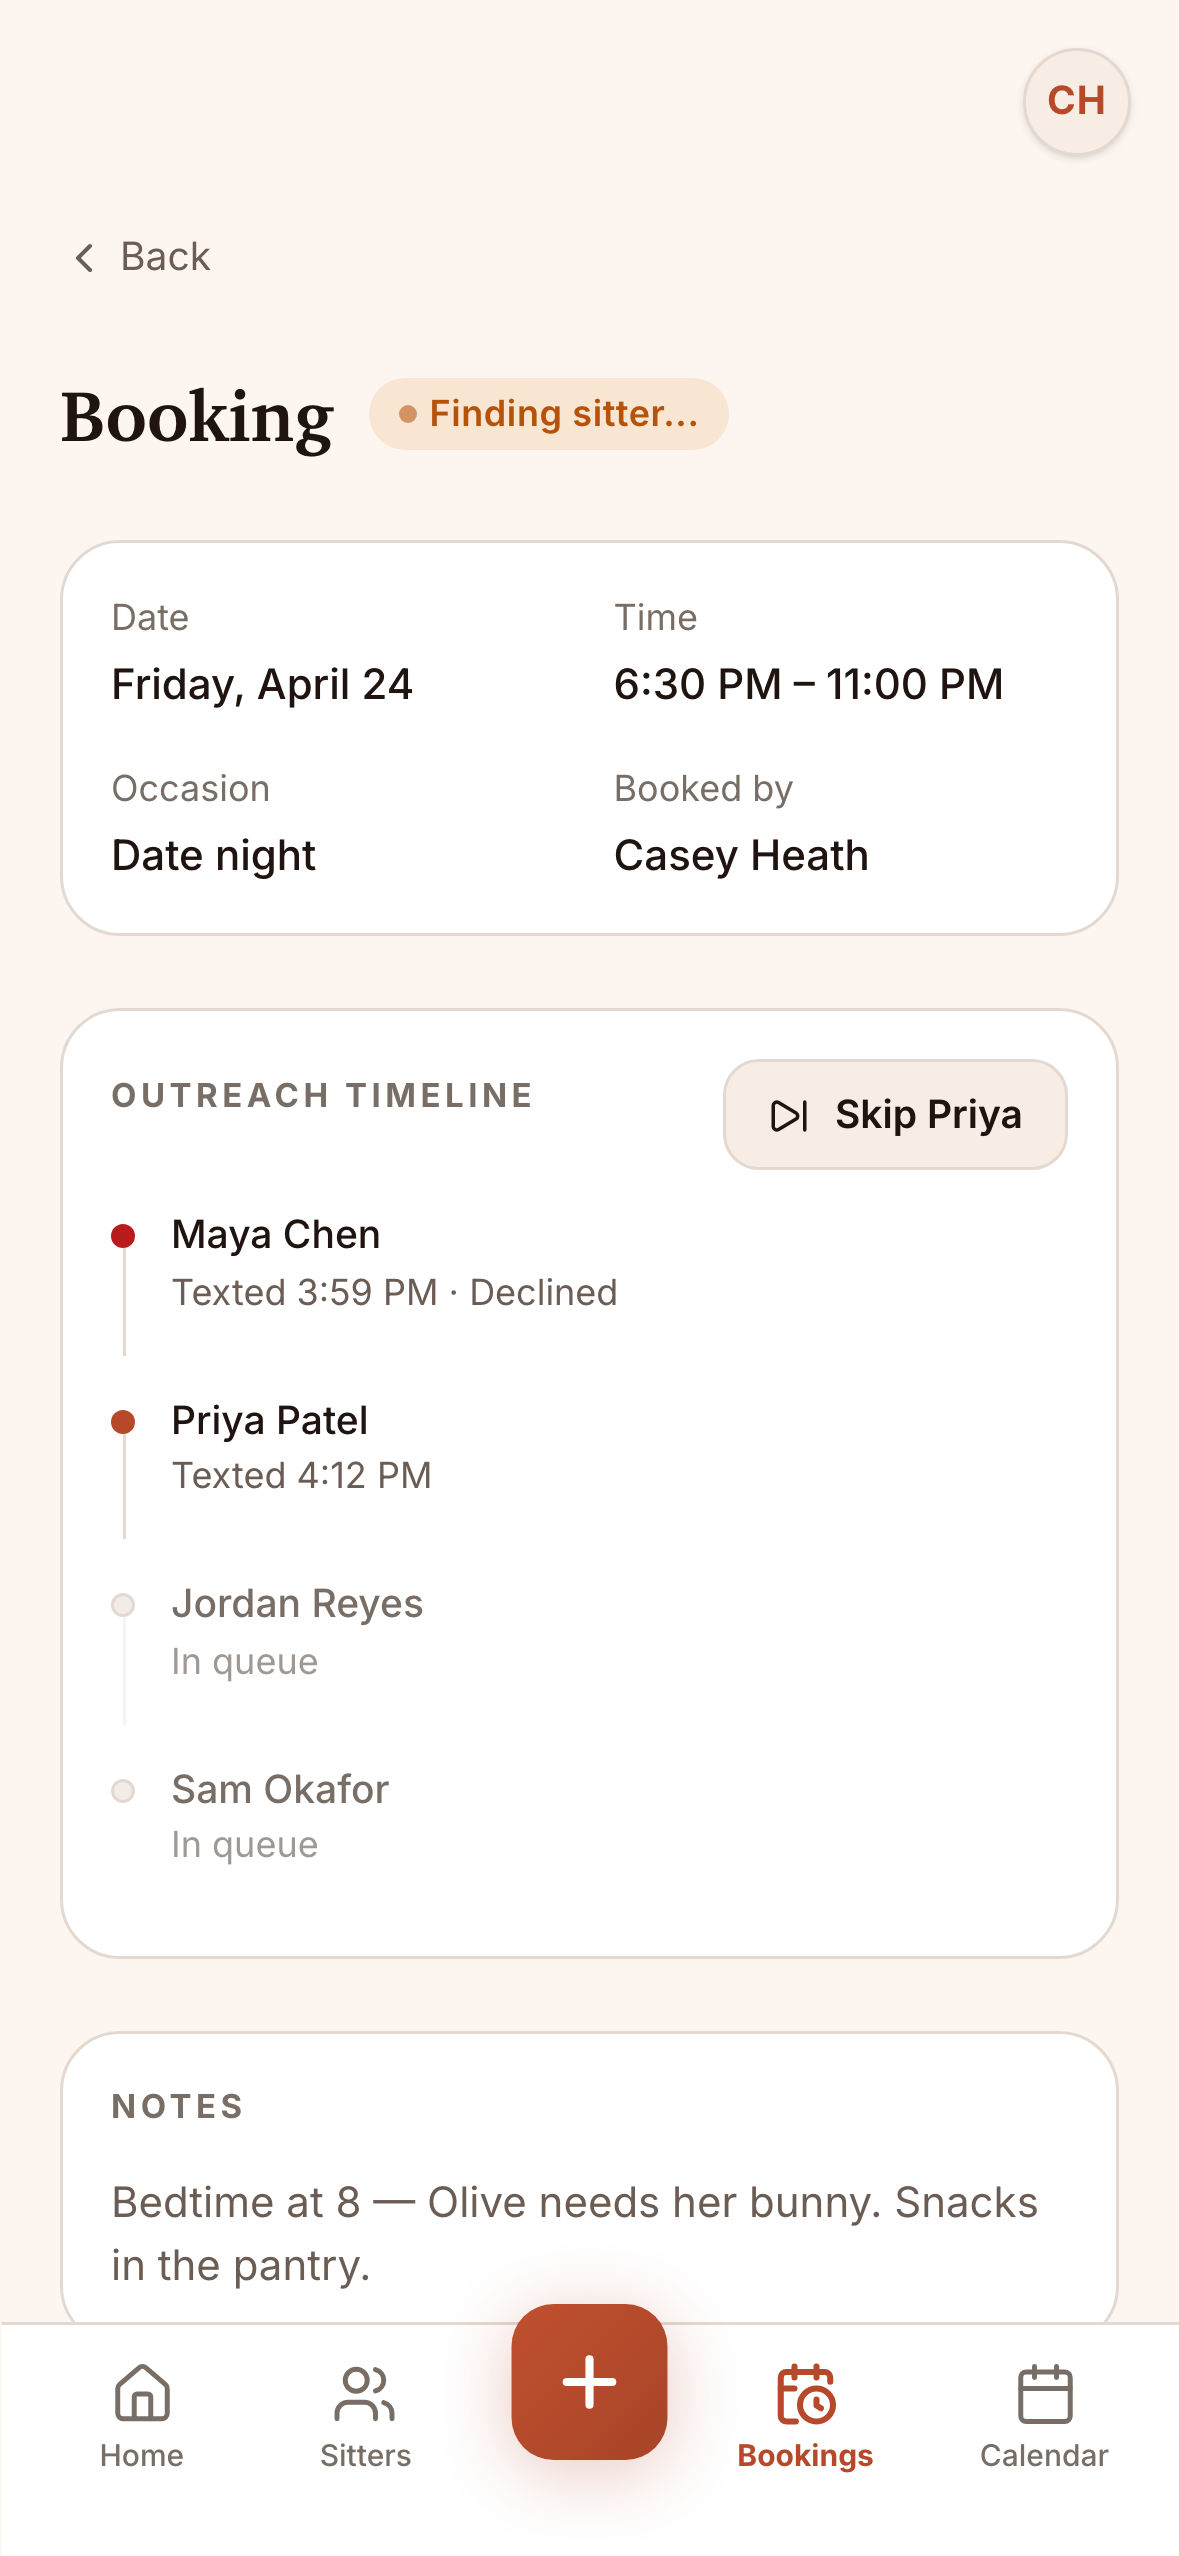Tap the Friday, April 24 date value

click(262, 685)
